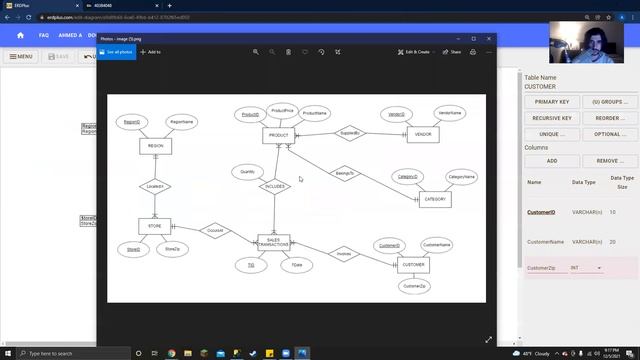The image size is (640, 360).
Task: Click the REMOVE column button
Action: pyautogui.click(x=610, y=161)
